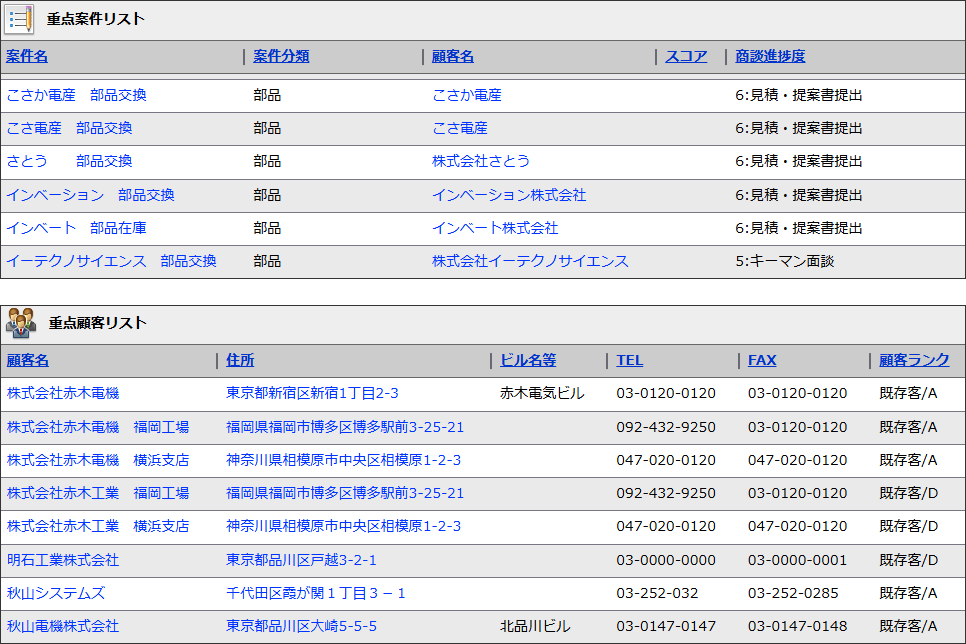Click address 東京都新宿区新宿1丁目2-3

tap(312, 394)
